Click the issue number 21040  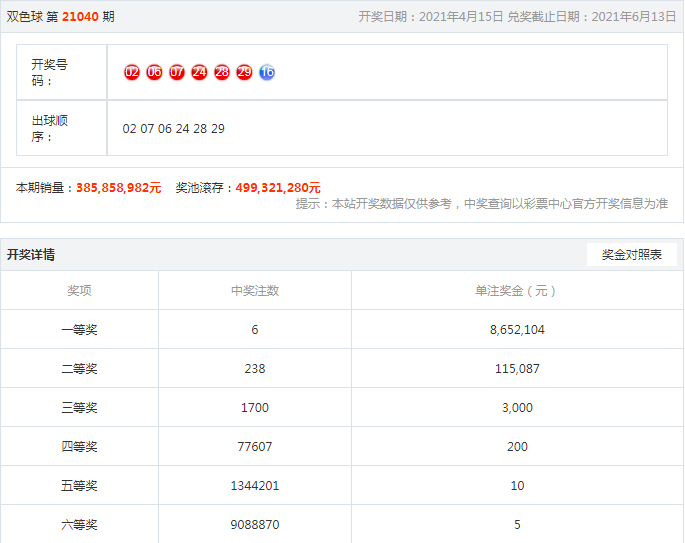click(x=80, y=17)
